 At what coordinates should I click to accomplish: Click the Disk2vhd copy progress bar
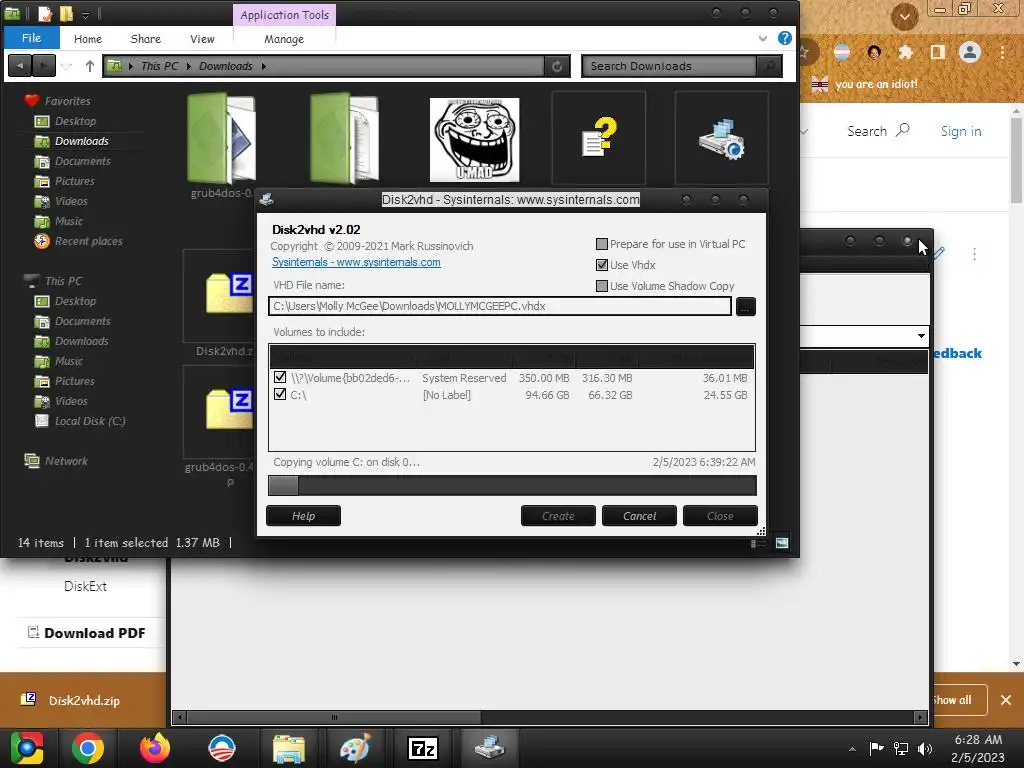(x=512, y=485)
